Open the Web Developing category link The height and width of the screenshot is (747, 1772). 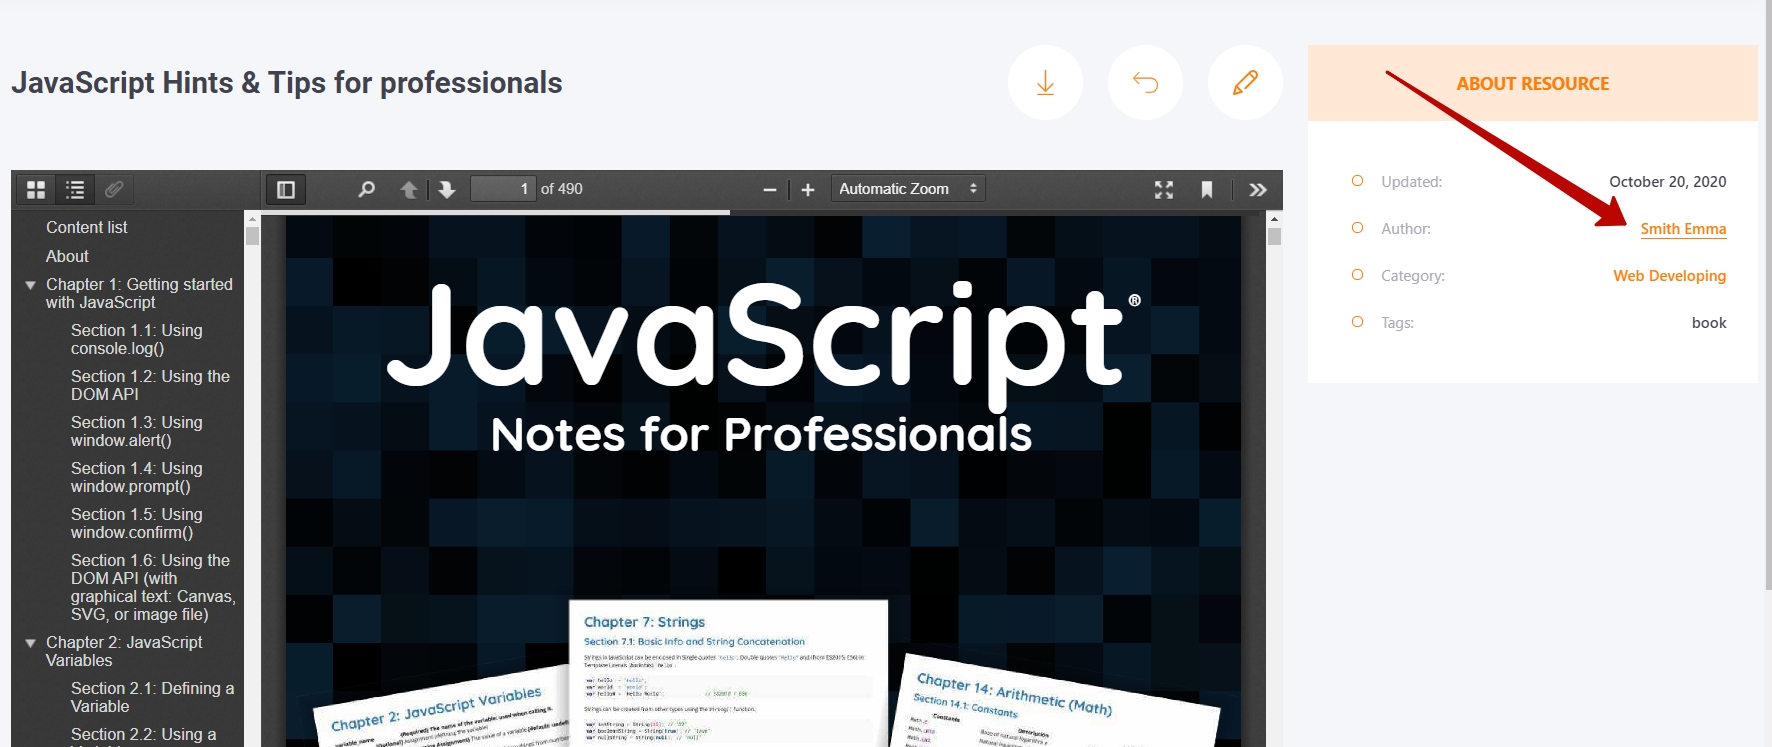click(x=1669, y=276)
